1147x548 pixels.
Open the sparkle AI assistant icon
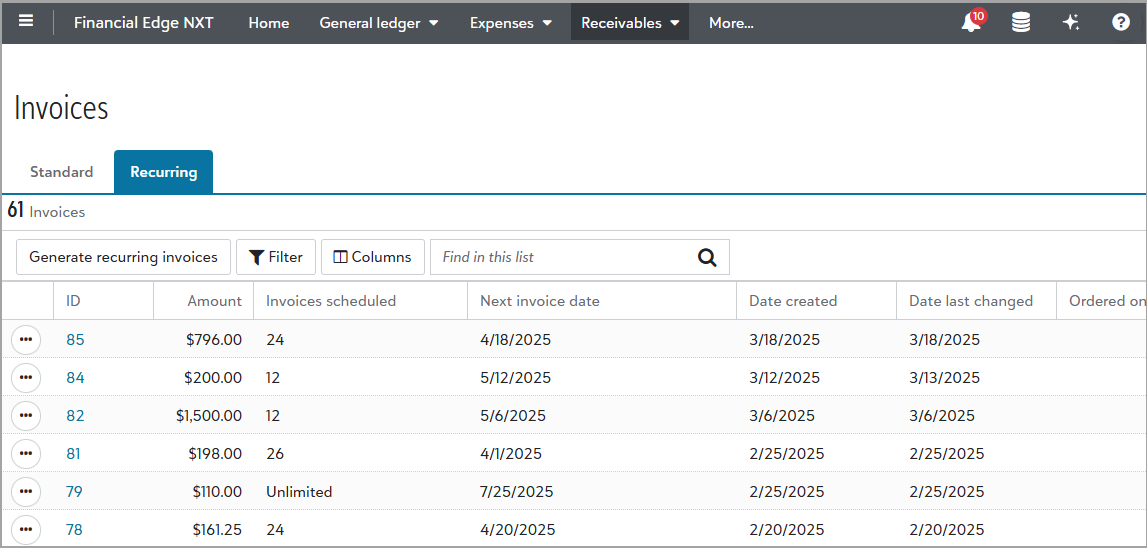(1070, 23)
